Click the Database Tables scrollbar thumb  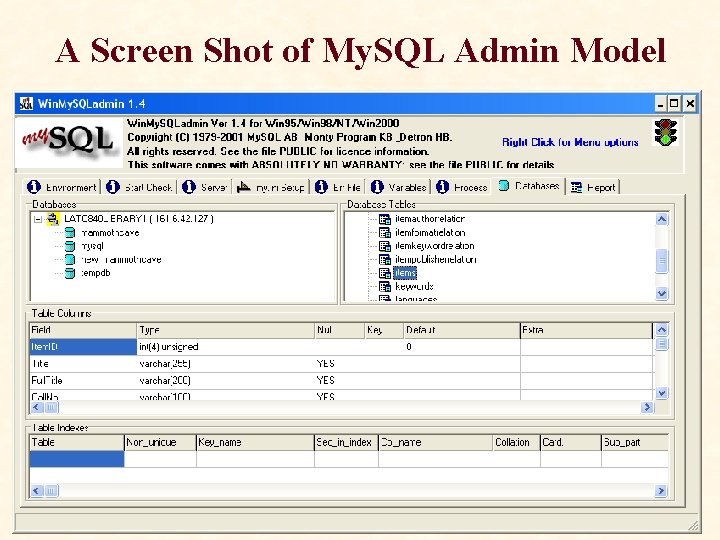[661, 261]
